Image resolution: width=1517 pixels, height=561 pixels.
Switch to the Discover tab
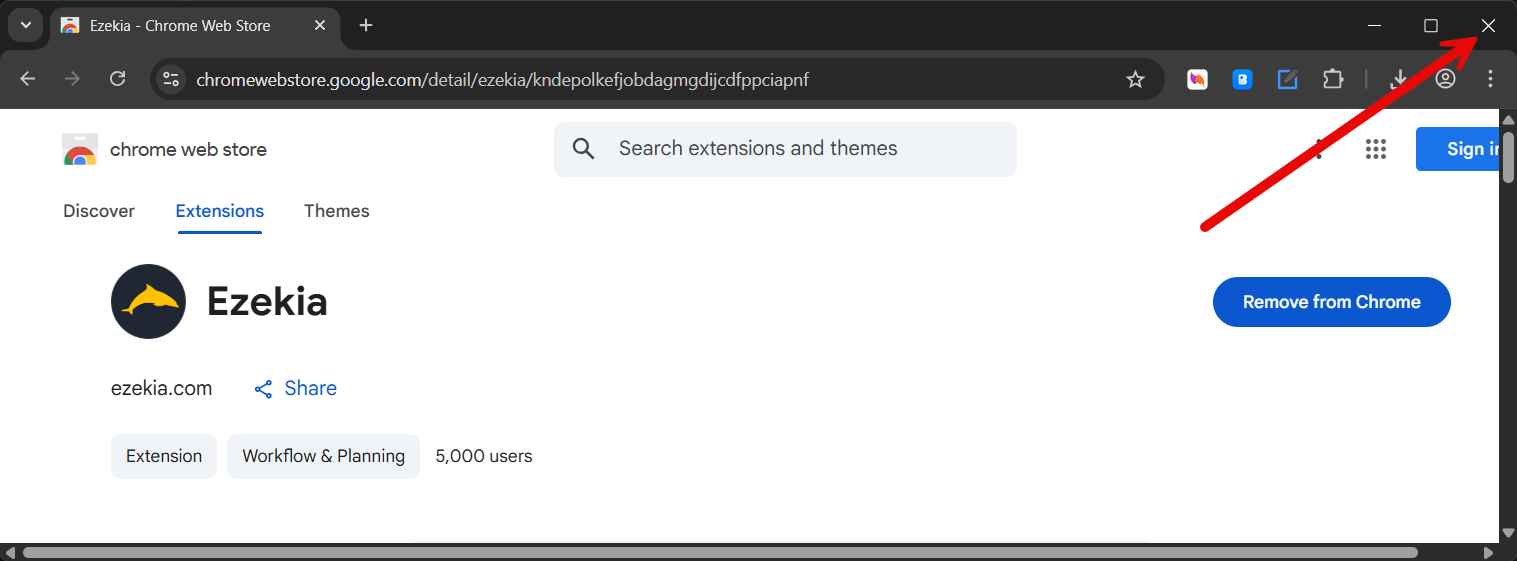click(x=99, y=211)
